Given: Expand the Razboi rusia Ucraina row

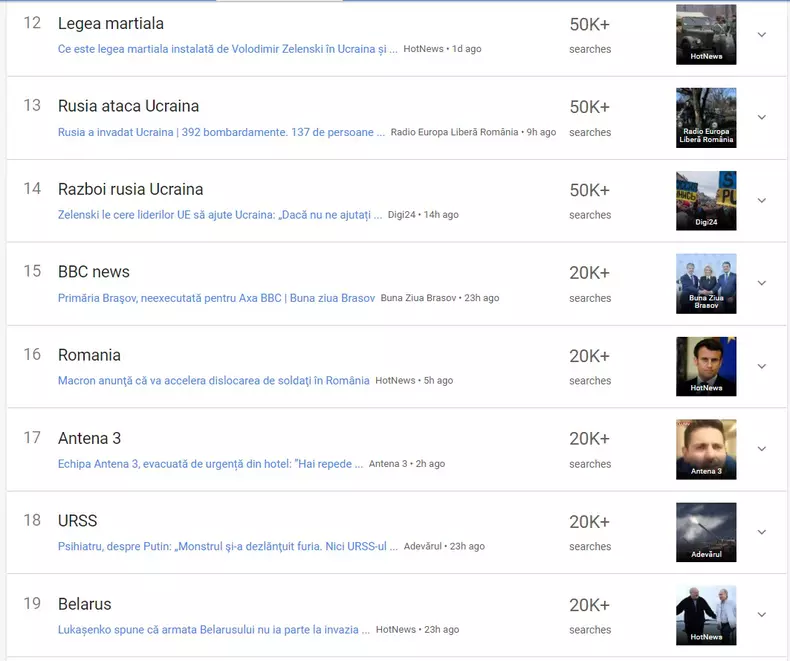Looking at the screenshot, I should coord(762,201).
